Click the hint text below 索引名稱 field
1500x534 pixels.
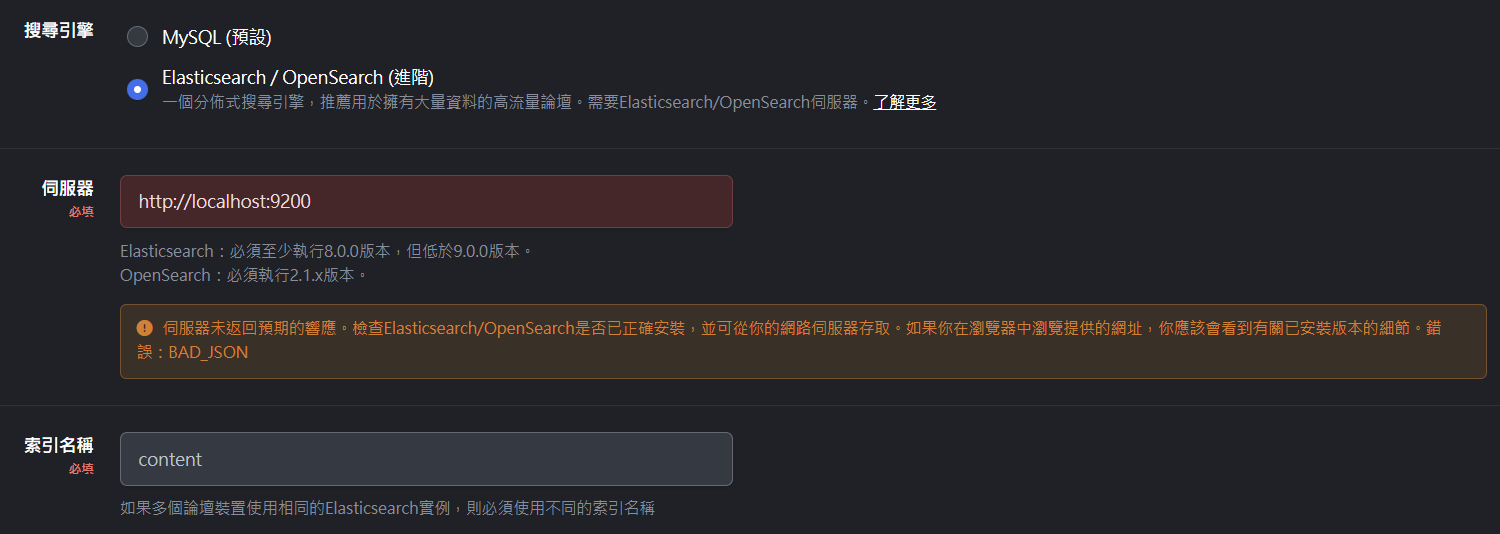point(387,508)
